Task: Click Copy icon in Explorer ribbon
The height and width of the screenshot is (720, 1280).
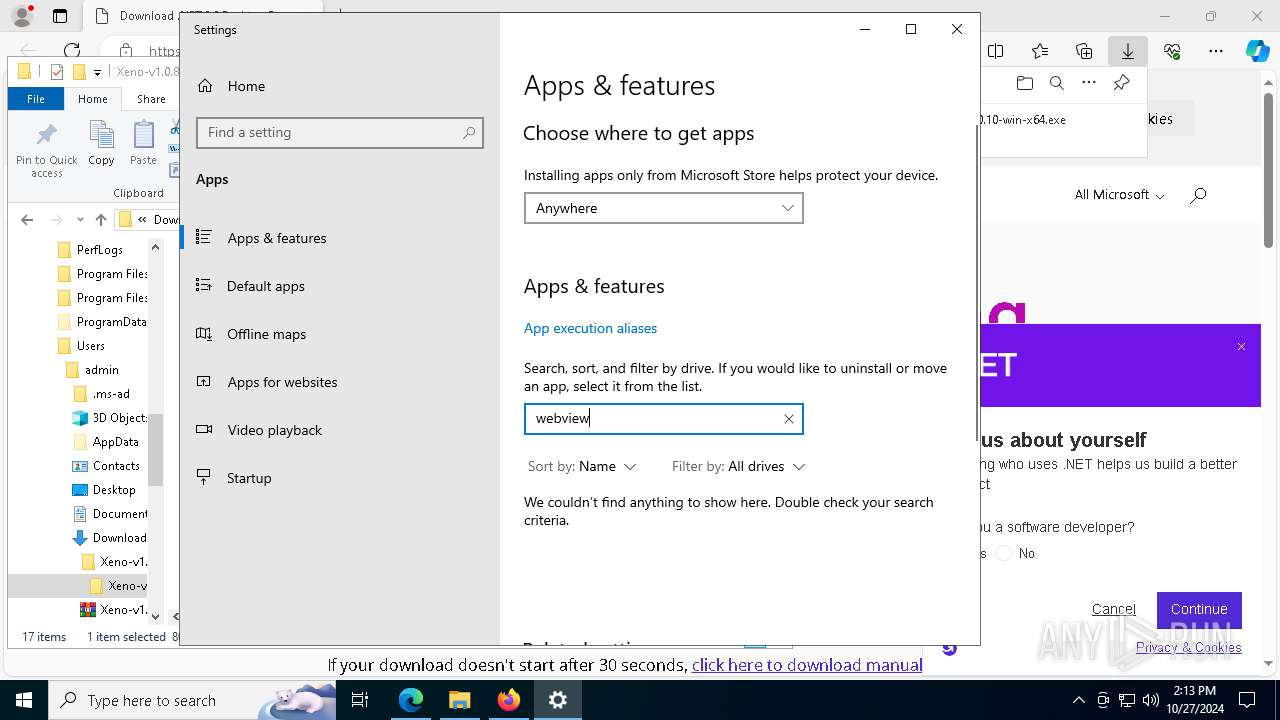Action: [x=101, y=143]
